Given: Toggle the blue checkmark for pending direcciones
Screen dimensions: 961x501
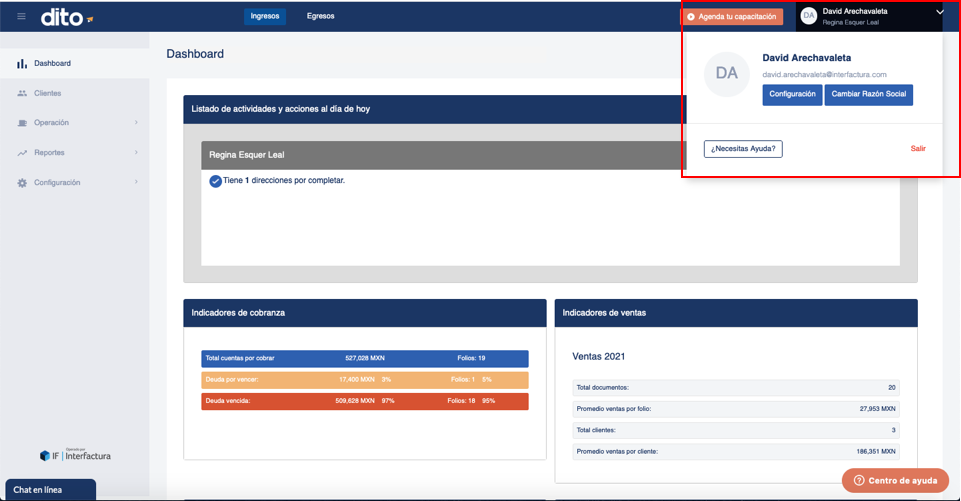Looking at the screenshot, I should pyautogui.click(x=215, y=181).
